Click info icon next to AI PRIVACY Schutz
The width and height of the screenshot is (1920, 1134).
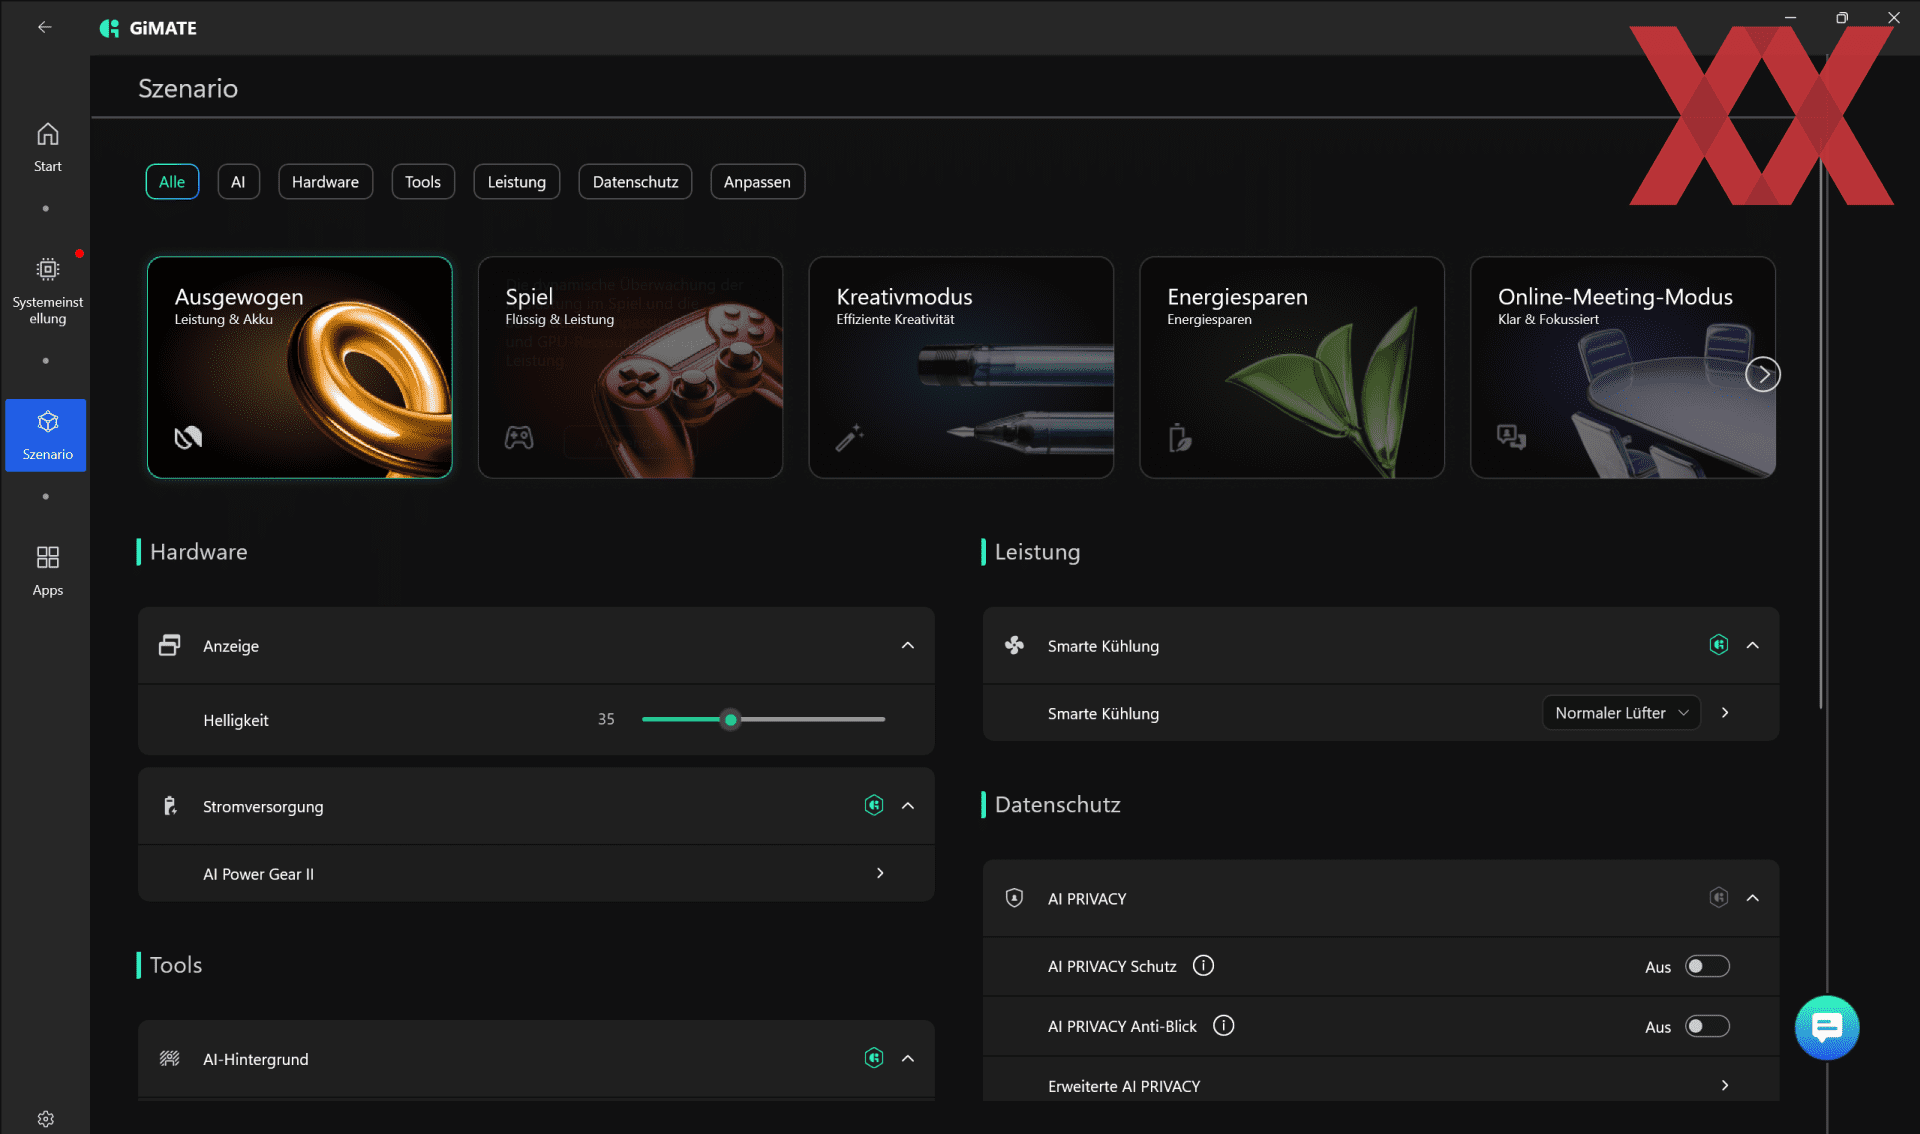(1203, 966)
